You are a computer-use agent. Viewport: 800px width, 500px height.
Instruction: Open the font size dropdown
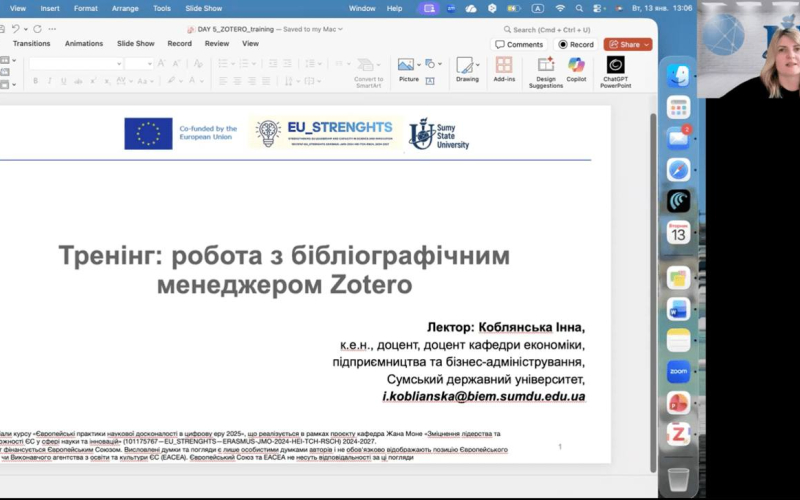pos(149,64)
